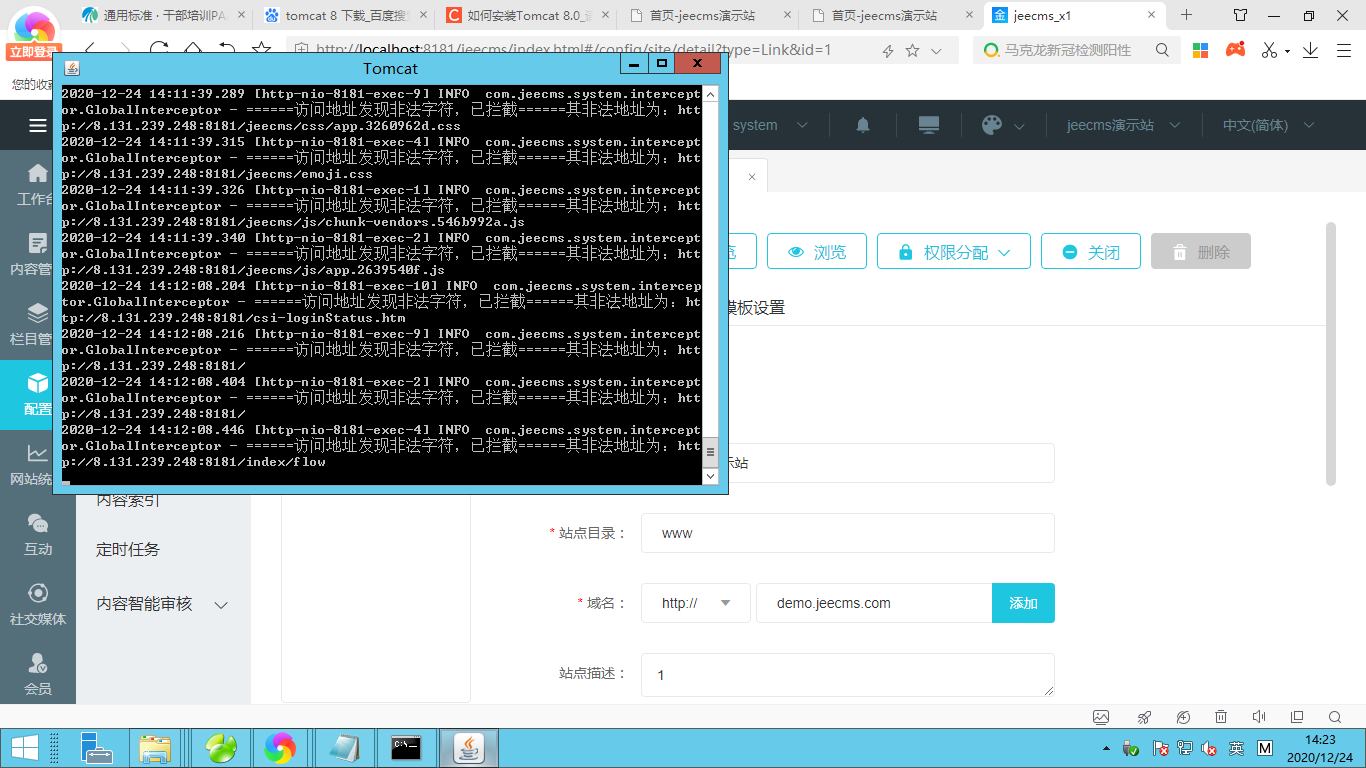Image resolution: width=1366 pixels, height=768 pixels.
Task: Open the browser scissors screenshot tool
Action: pyautogui.click(x=1269, y=50)
